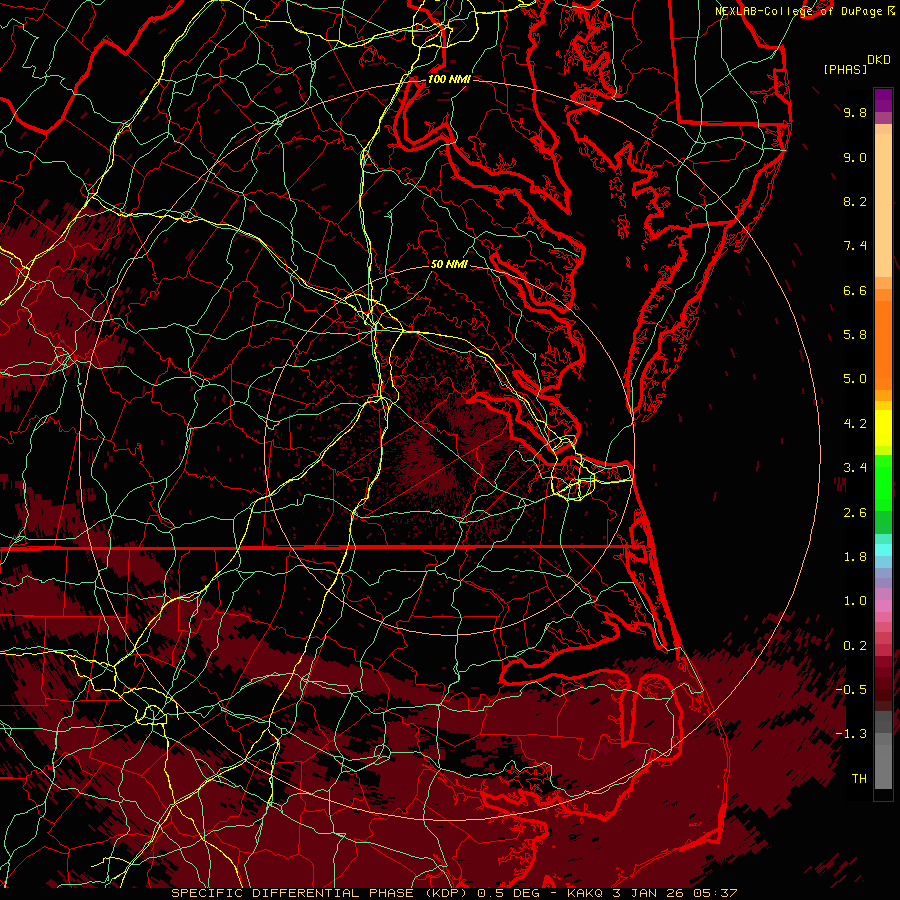Click the KAKQ station ID in the caption

coord(585,893)
